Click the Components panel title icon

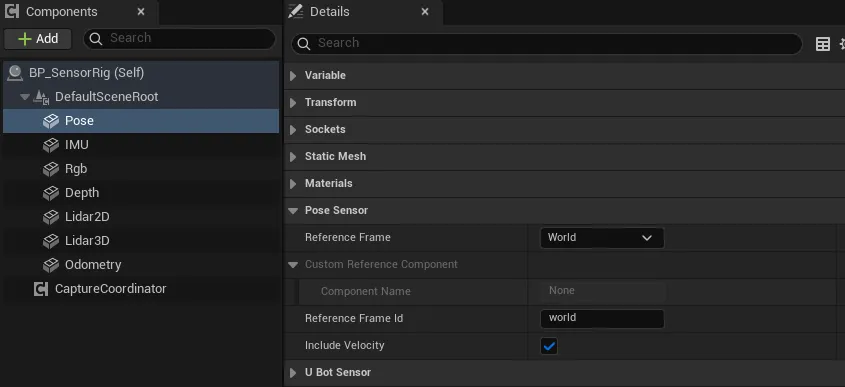pos(11,11)
